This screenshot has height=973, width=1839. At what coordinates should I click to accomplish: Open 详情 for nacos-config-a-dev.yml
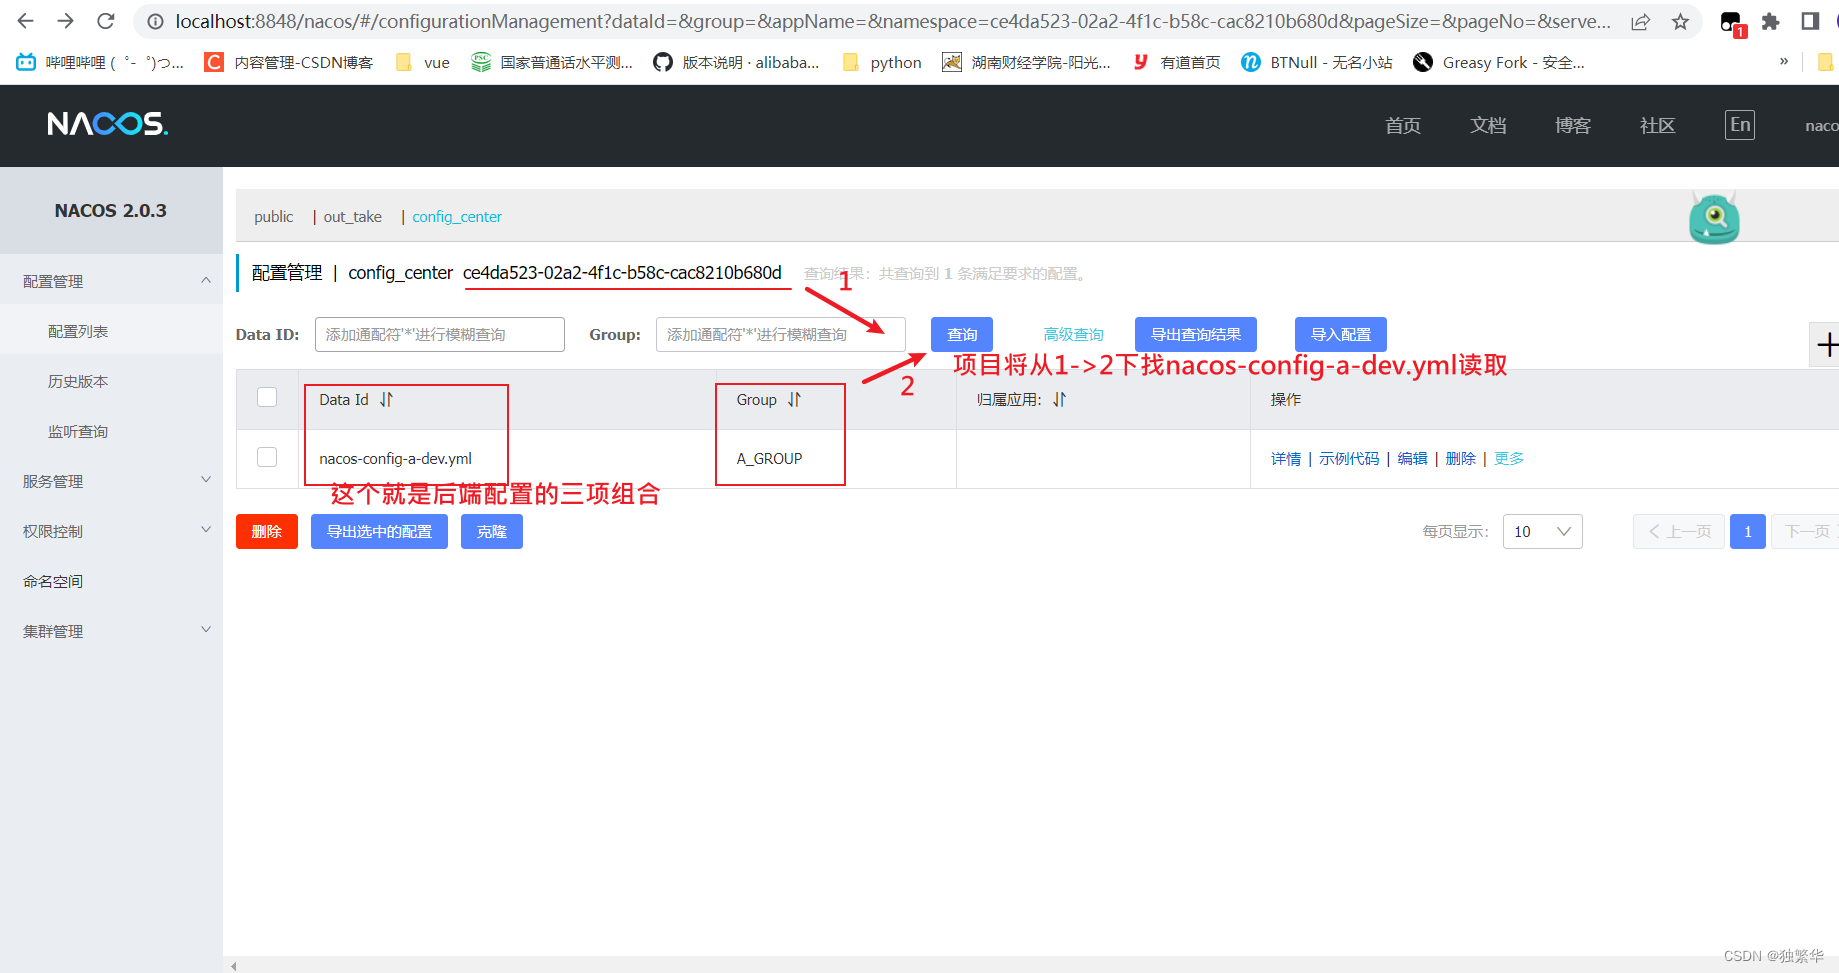(x=1286, y=458)
